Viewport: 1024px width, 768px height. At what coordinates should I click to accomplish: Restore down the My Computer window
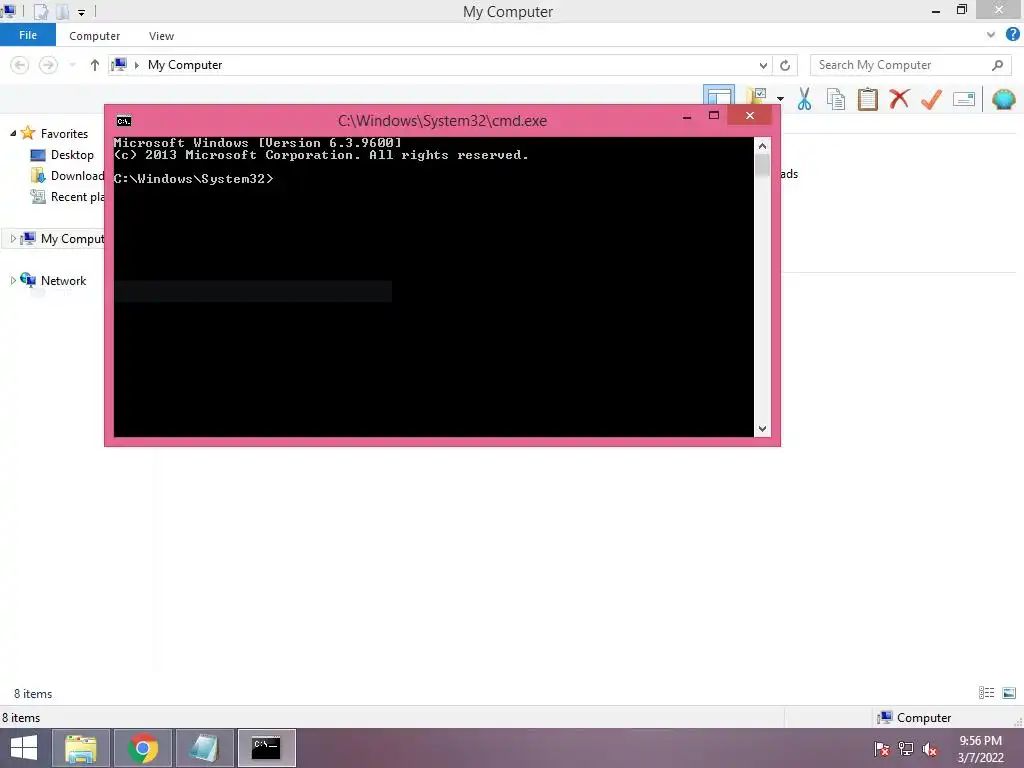(x=961, y=10)
